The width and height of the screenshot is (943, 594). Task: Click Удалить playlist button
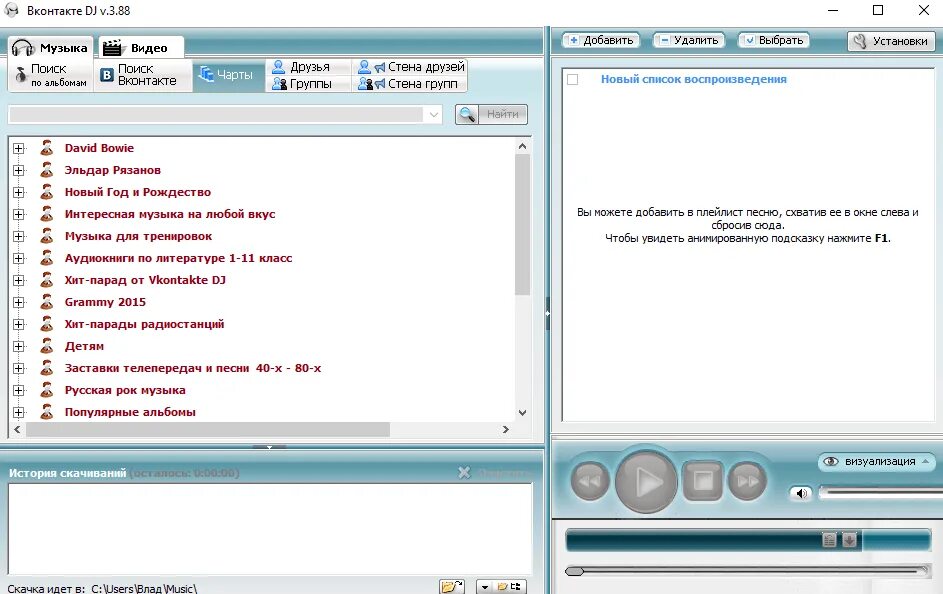pos(689,40)
